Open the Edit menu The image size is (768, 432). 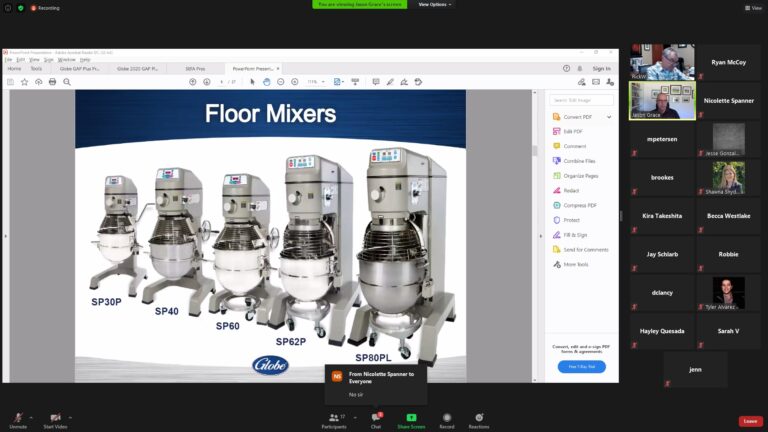(x=21, y=60)
